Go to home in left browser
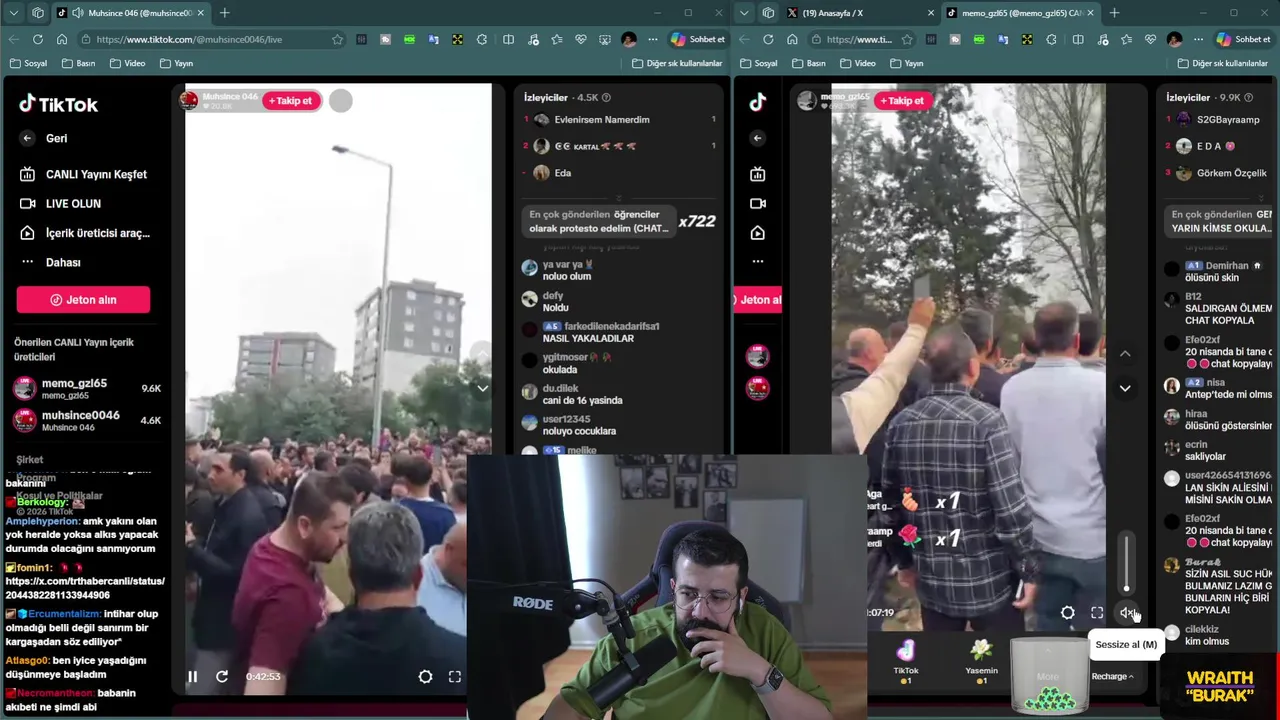 point(62,39)
